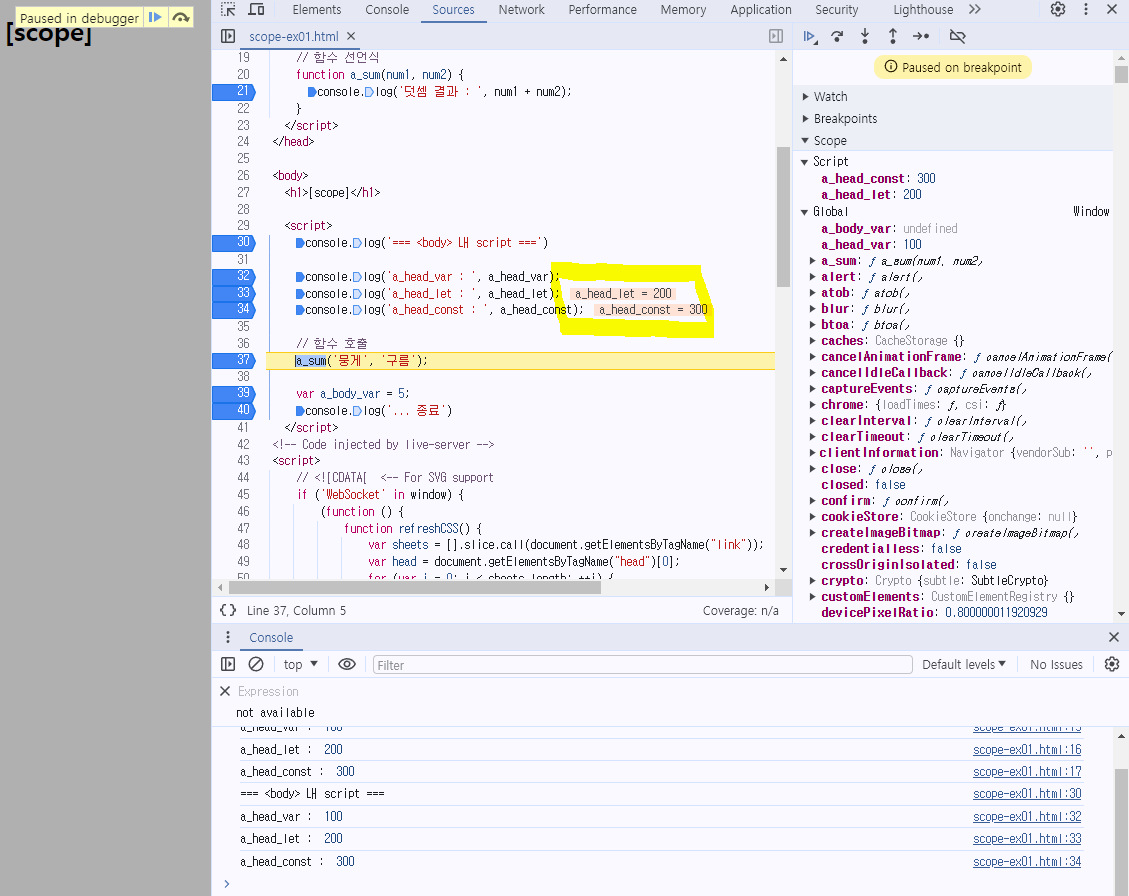Click the source editor vertical scrollbar
1129x896 pixels.
tap(783, 217)
